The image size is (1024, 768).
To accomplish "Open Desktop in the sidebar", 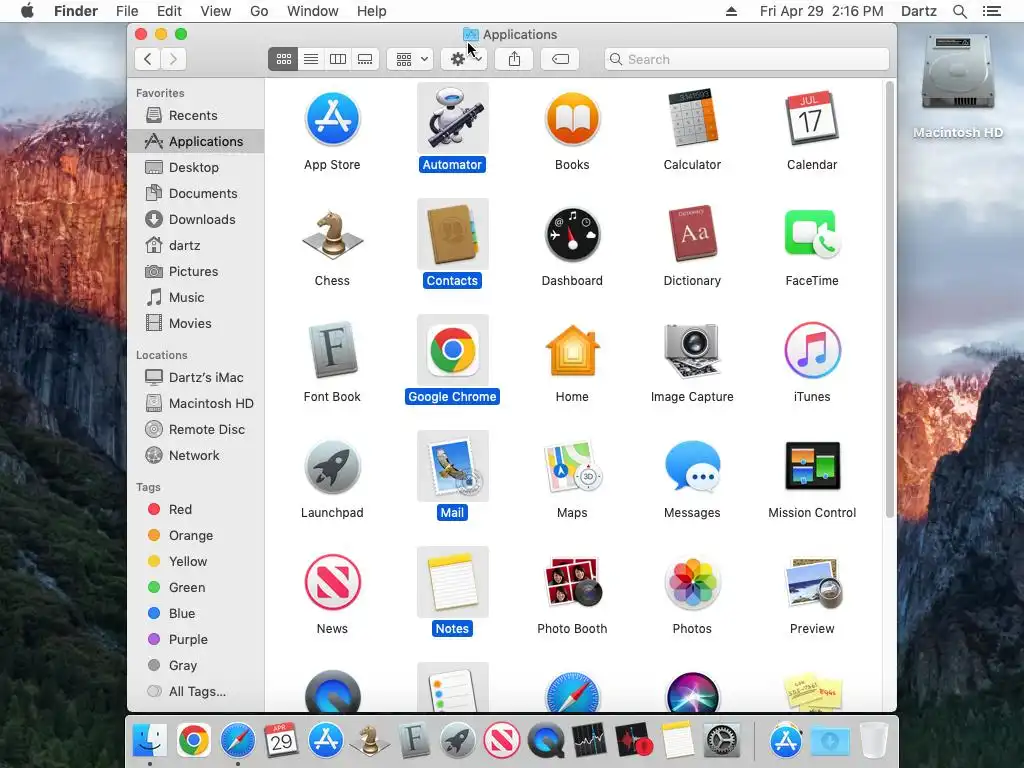I will tap(196, 167).
